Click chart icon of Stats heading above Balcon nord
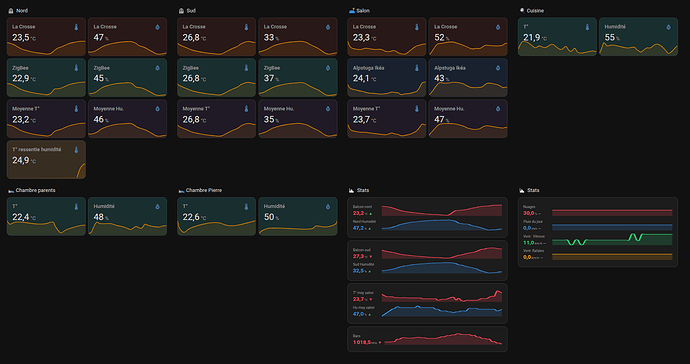 (x=351, y=191)
